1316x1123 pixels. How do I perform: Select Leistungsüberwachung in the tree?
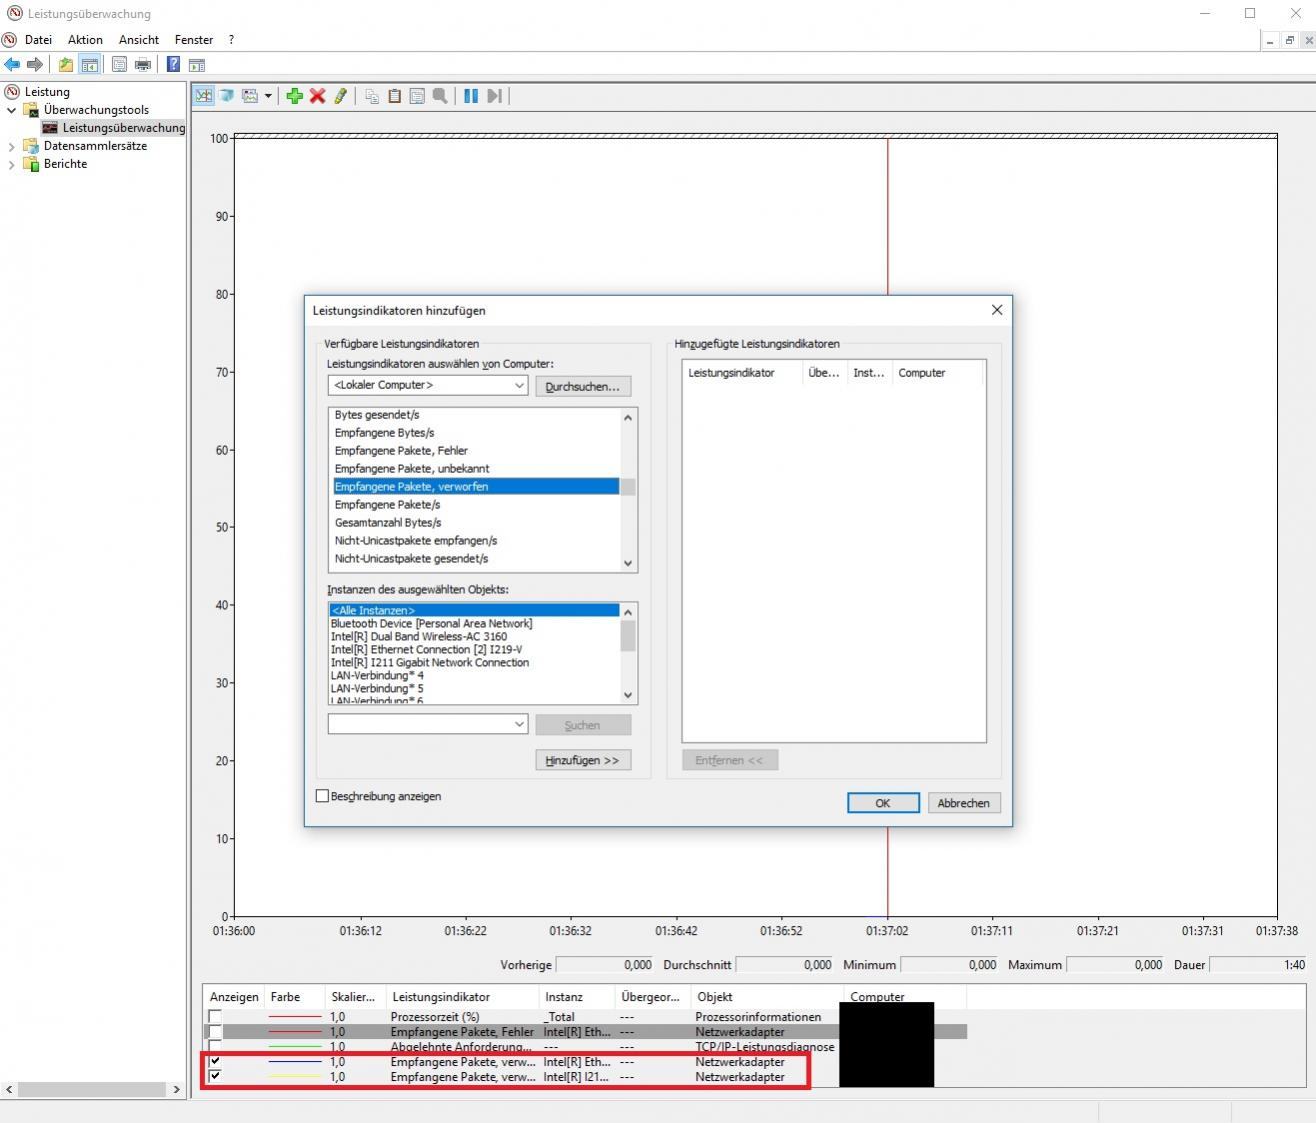point(114,128)
